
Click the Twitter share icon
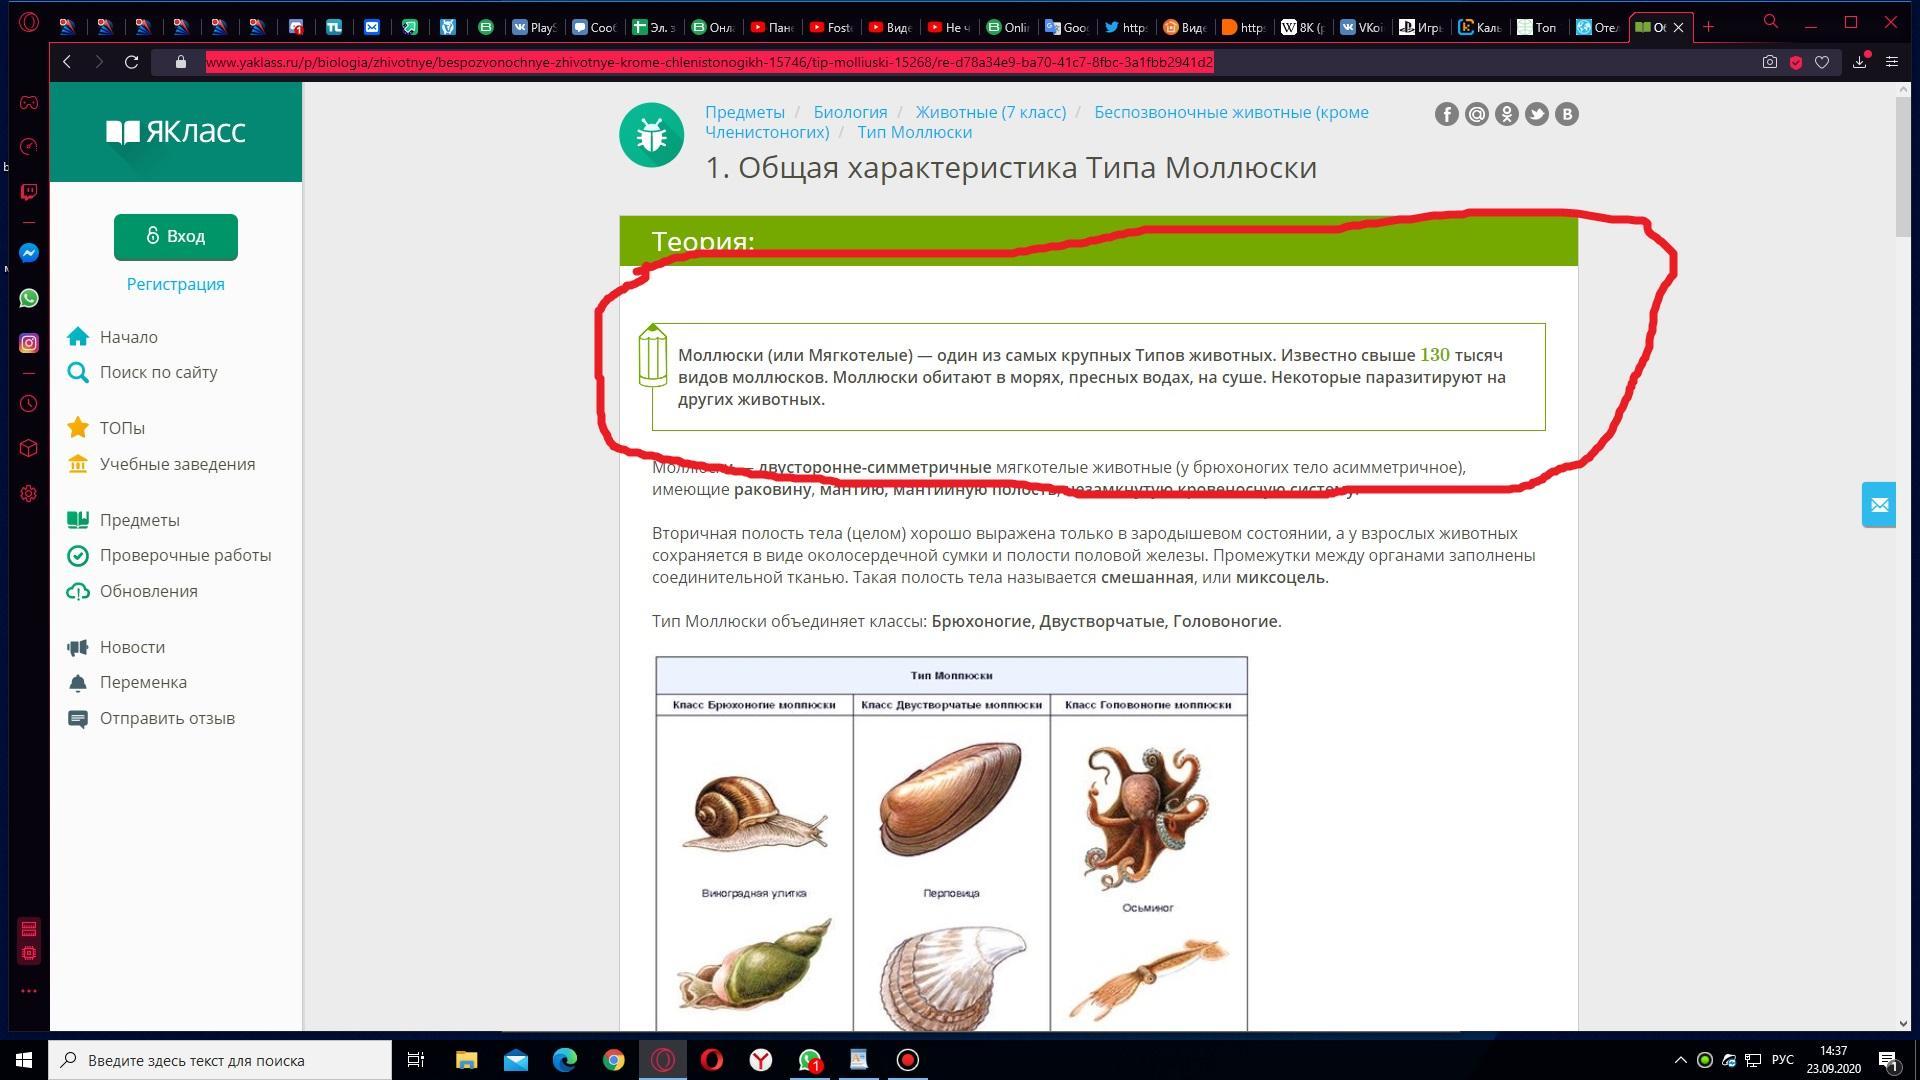pos(1536,114)
